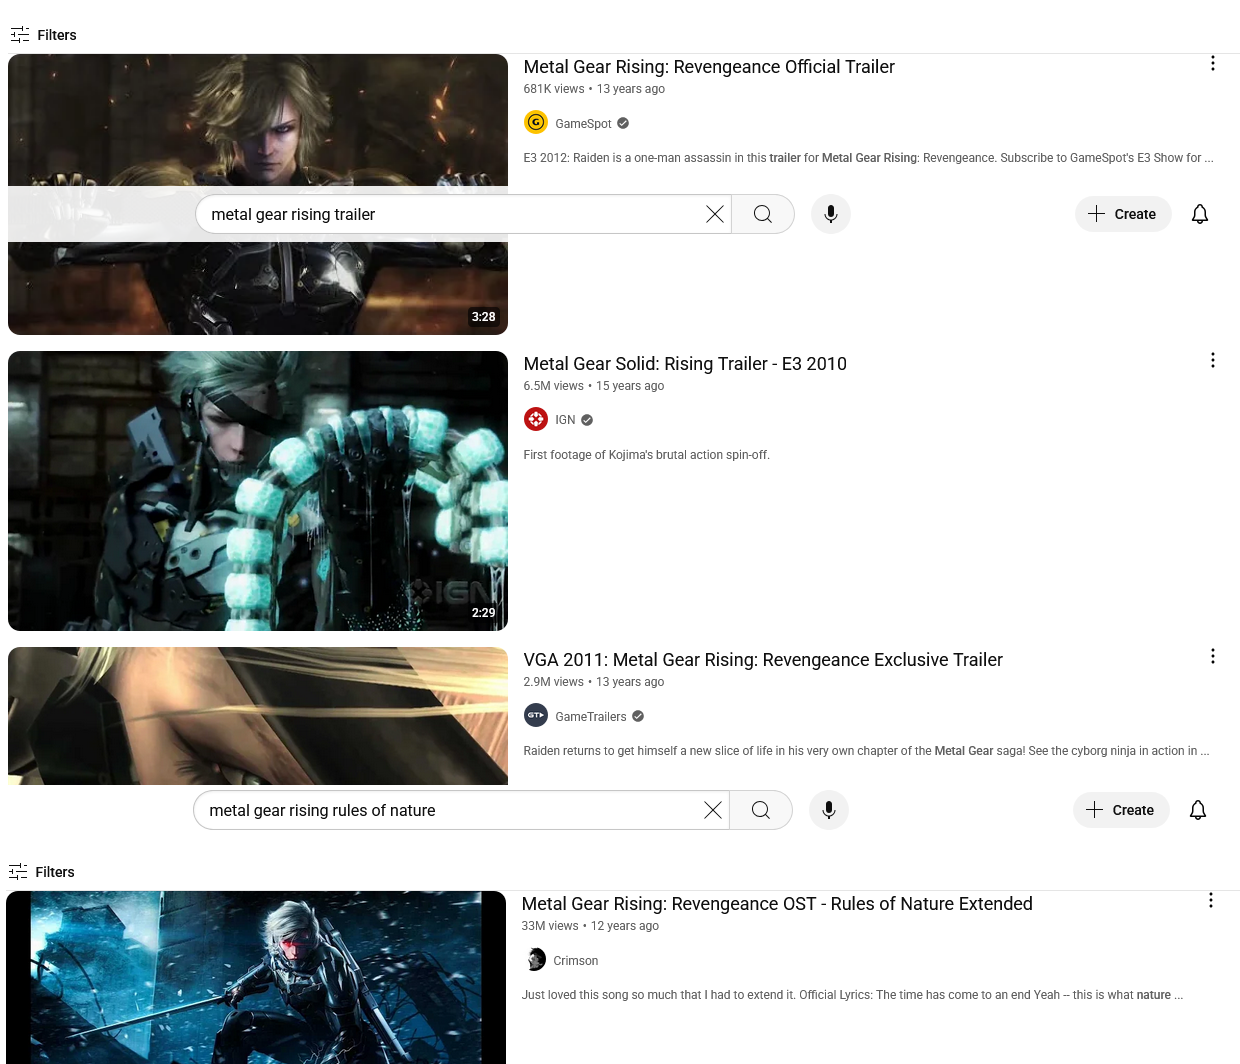This screenshot has height=1064, width=1240.
Task: Open 'VGA 2011: Metal Gear Rising' title
Action: pos(763,660)
